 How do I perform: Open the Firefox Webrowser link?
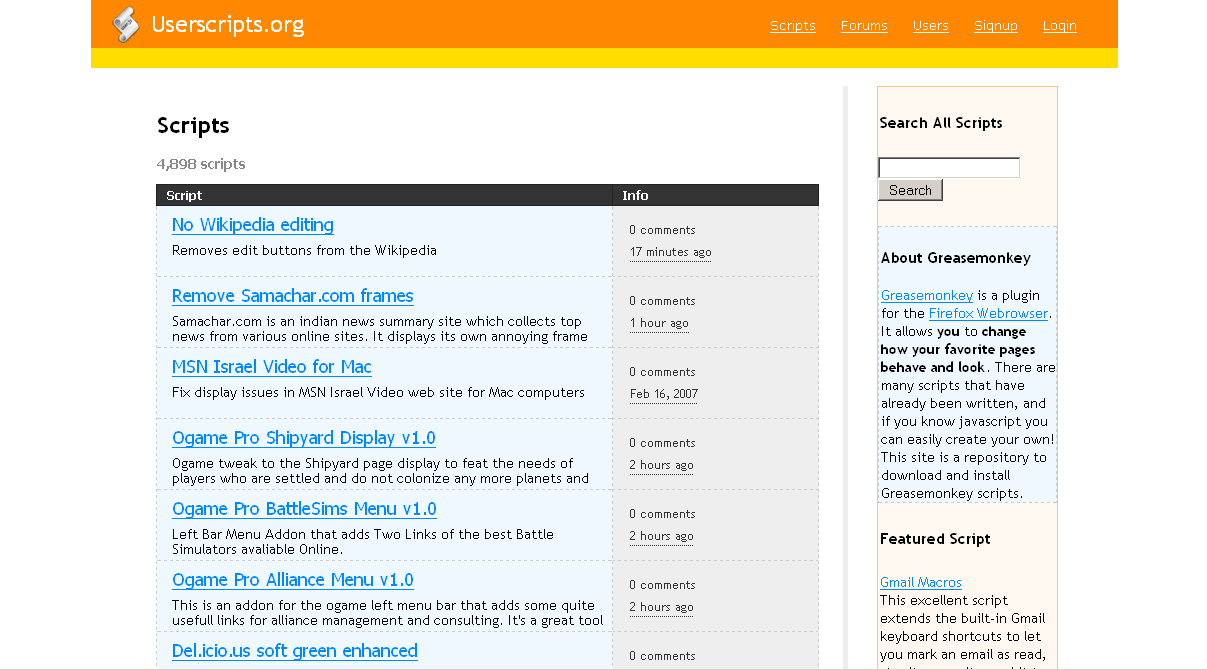(988, 313)
